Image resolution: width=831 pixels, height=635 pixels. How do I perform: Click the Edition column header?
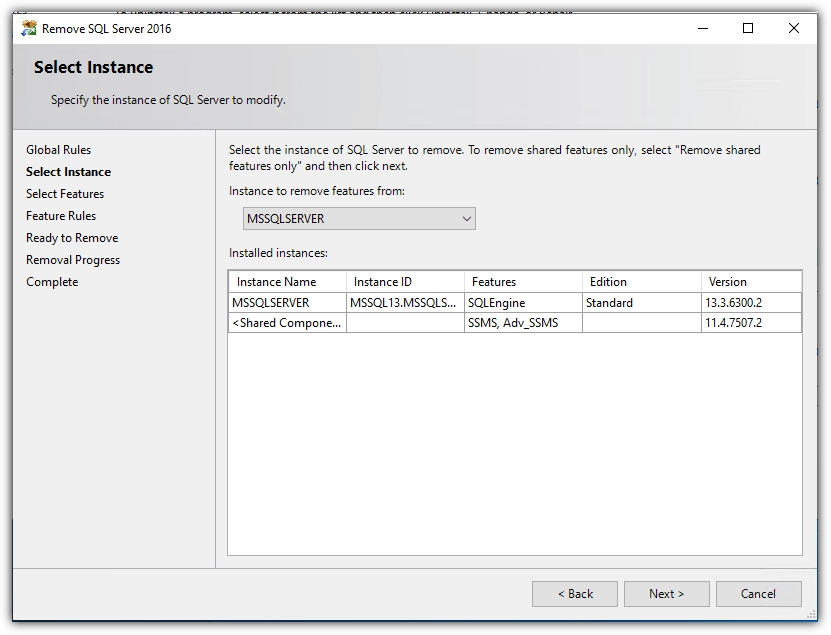[642, 282]
